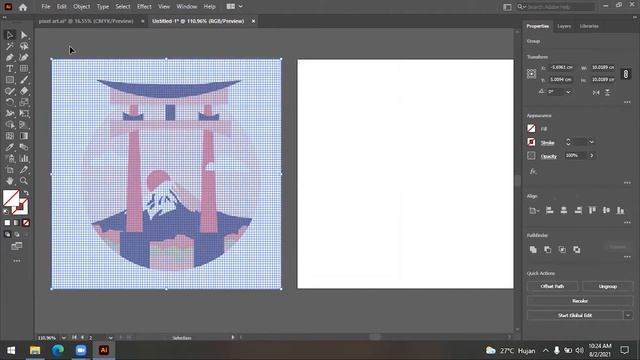Image resolution: width=640 pixels, height=360 pixels.
Task: Flip selection vertically in Transform
Action: (607, 93)
